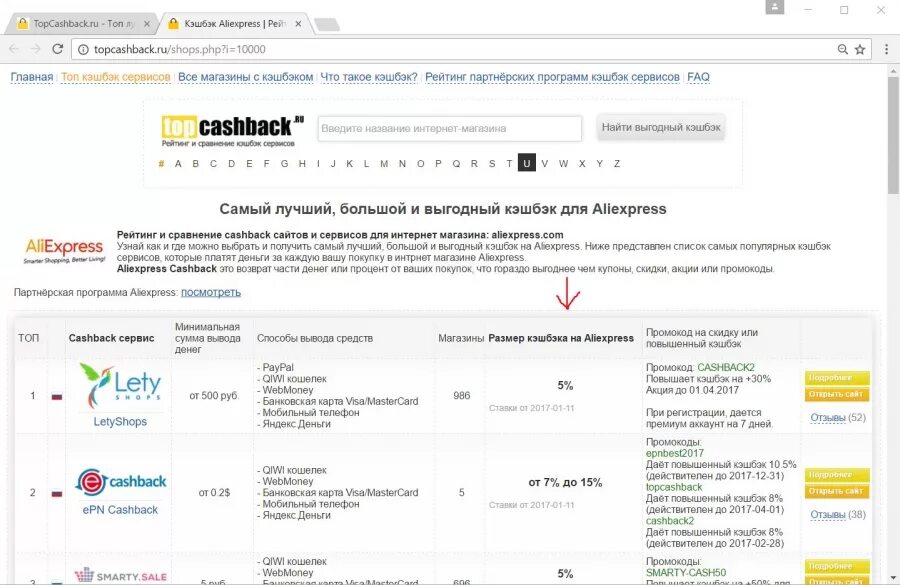Select letter W in alphabet index
Viewport: 900px width, 585px height.
563,164
